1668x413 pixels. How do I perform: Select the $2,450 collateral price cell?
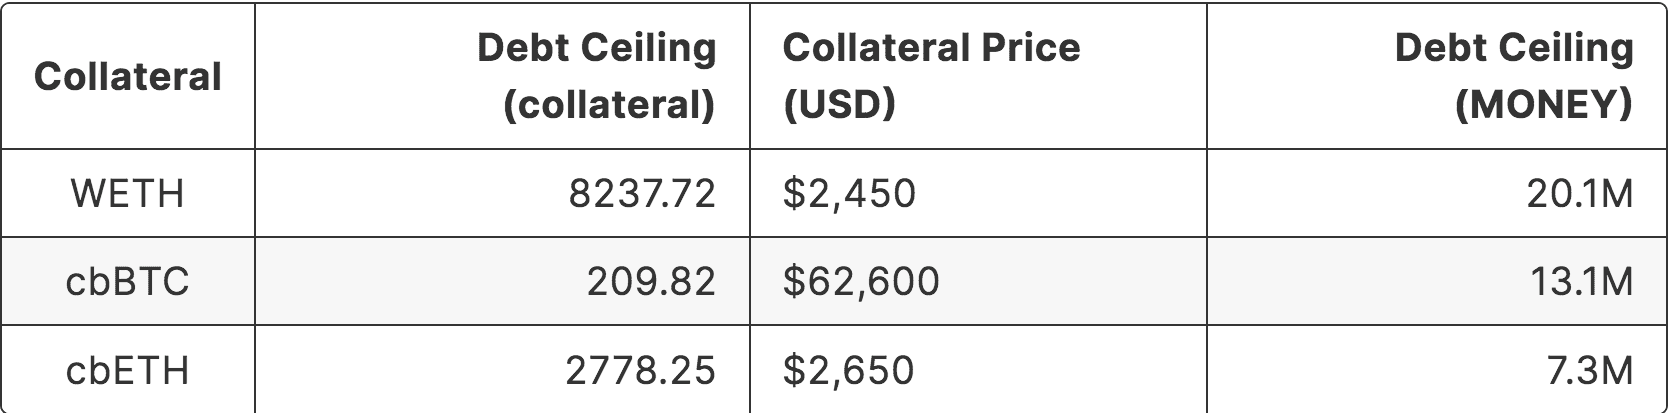click(849, 193)
